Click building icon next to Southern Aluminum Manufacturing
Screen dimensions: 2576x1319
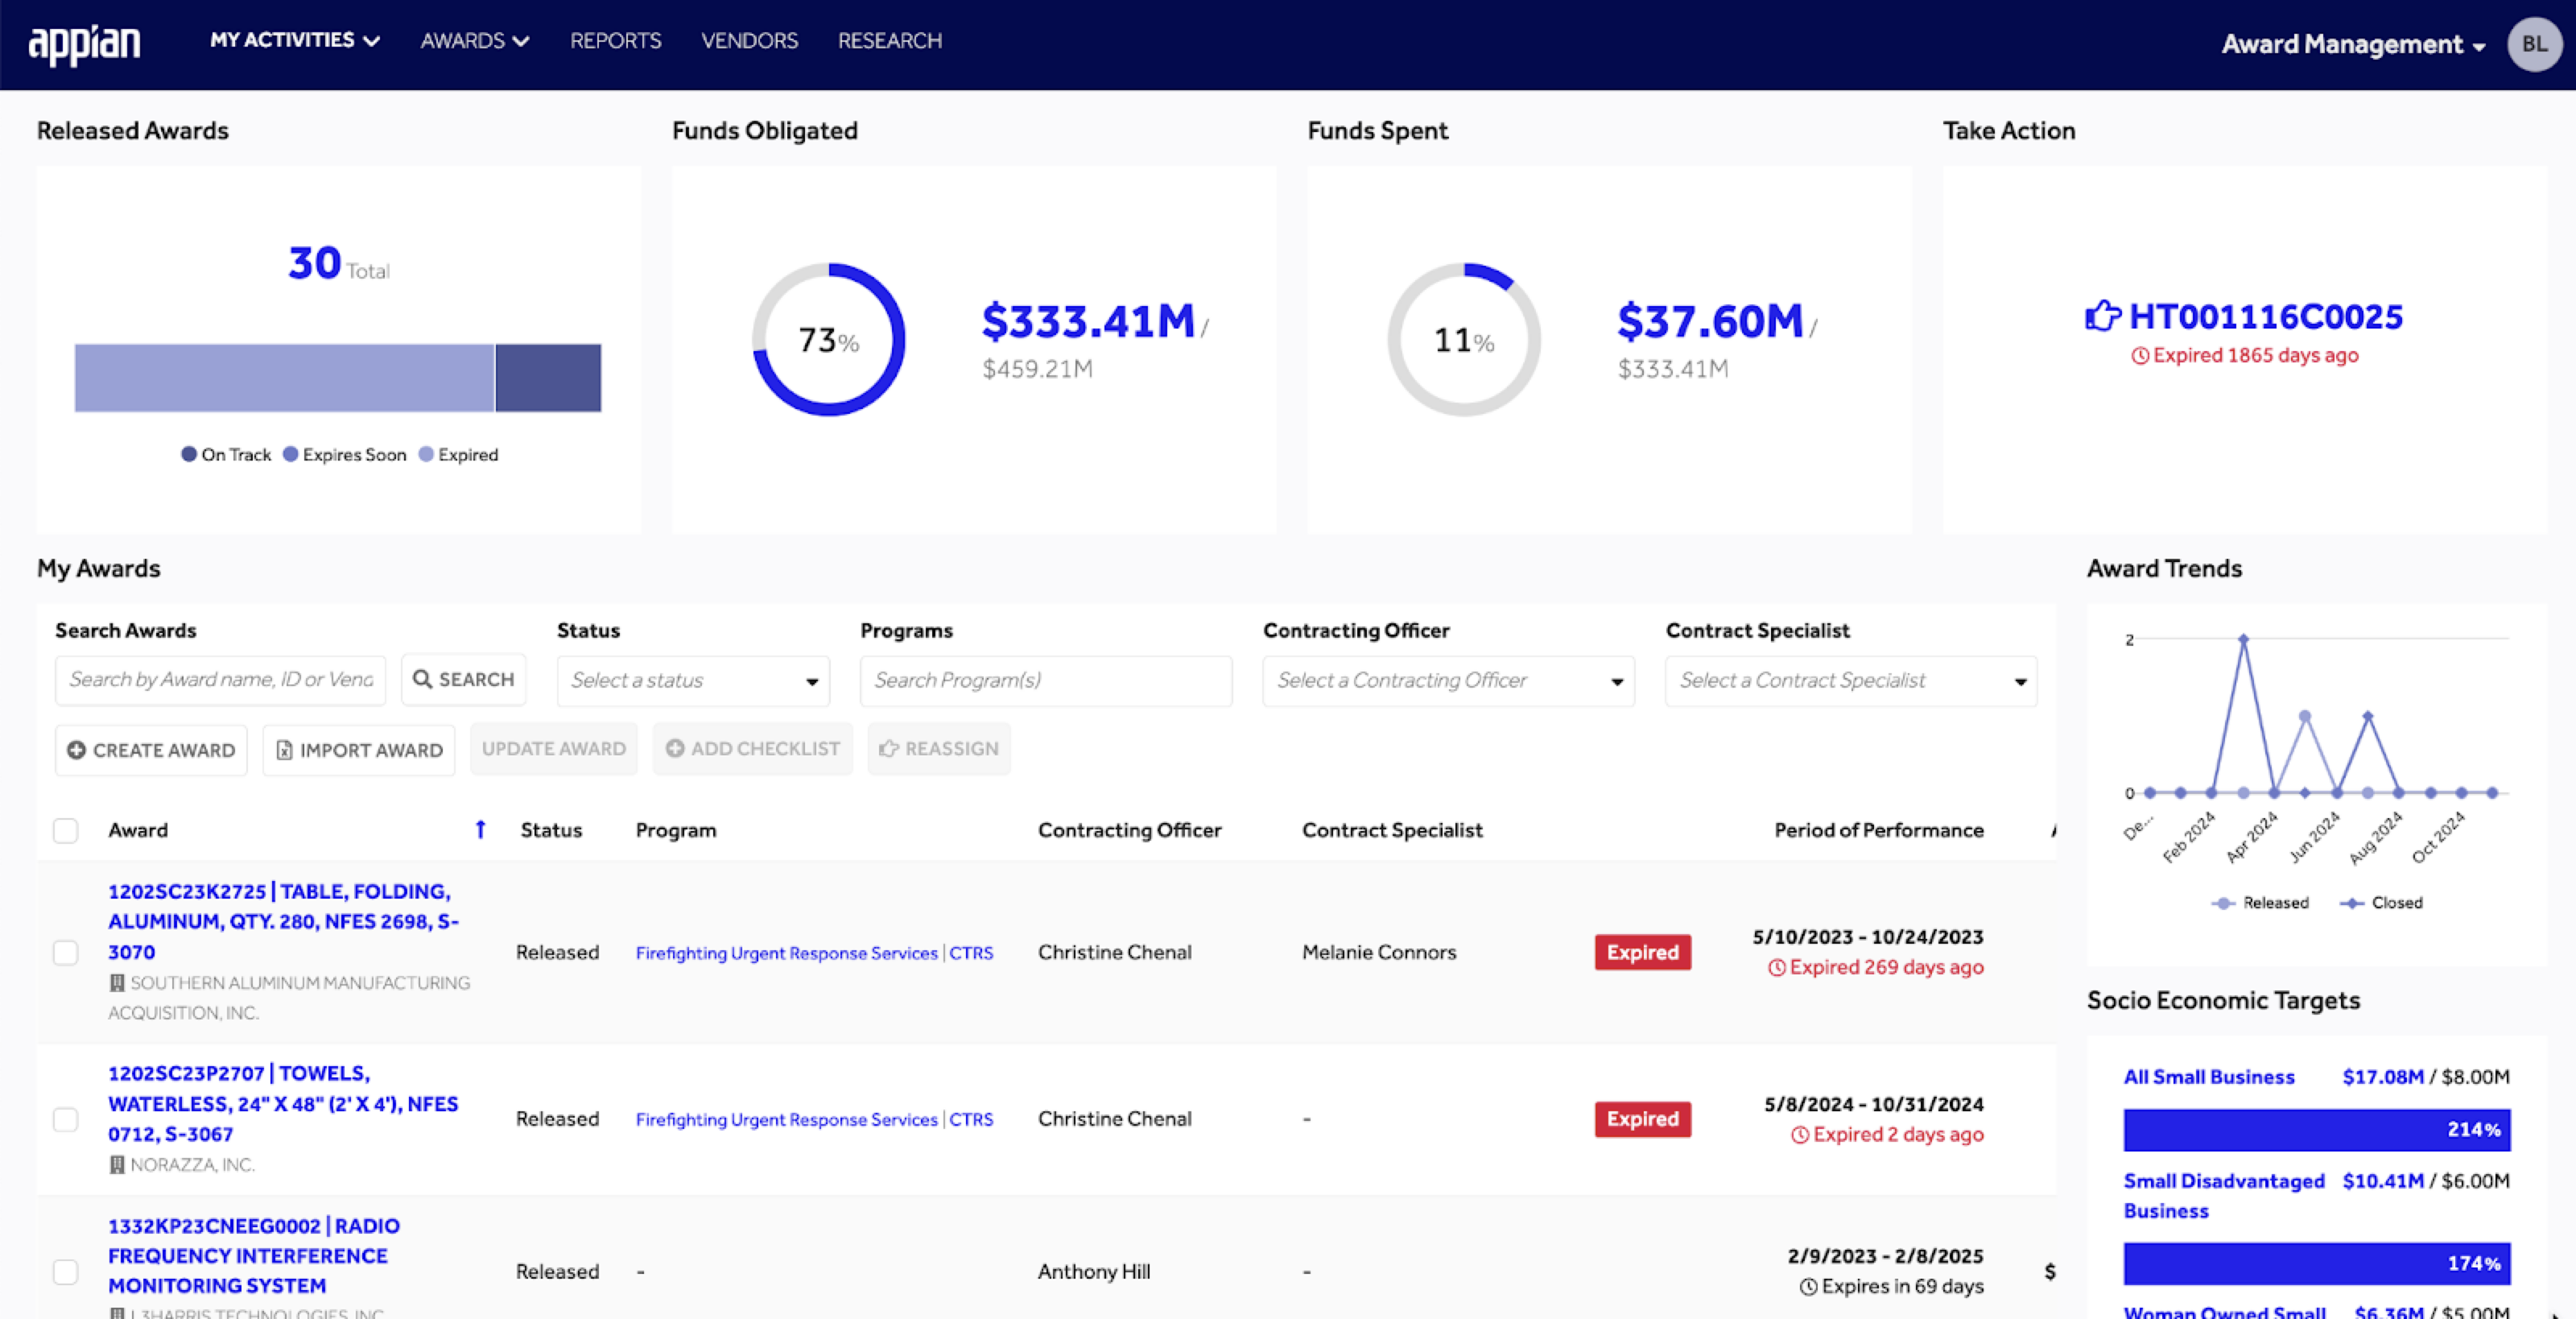[117, 983]
